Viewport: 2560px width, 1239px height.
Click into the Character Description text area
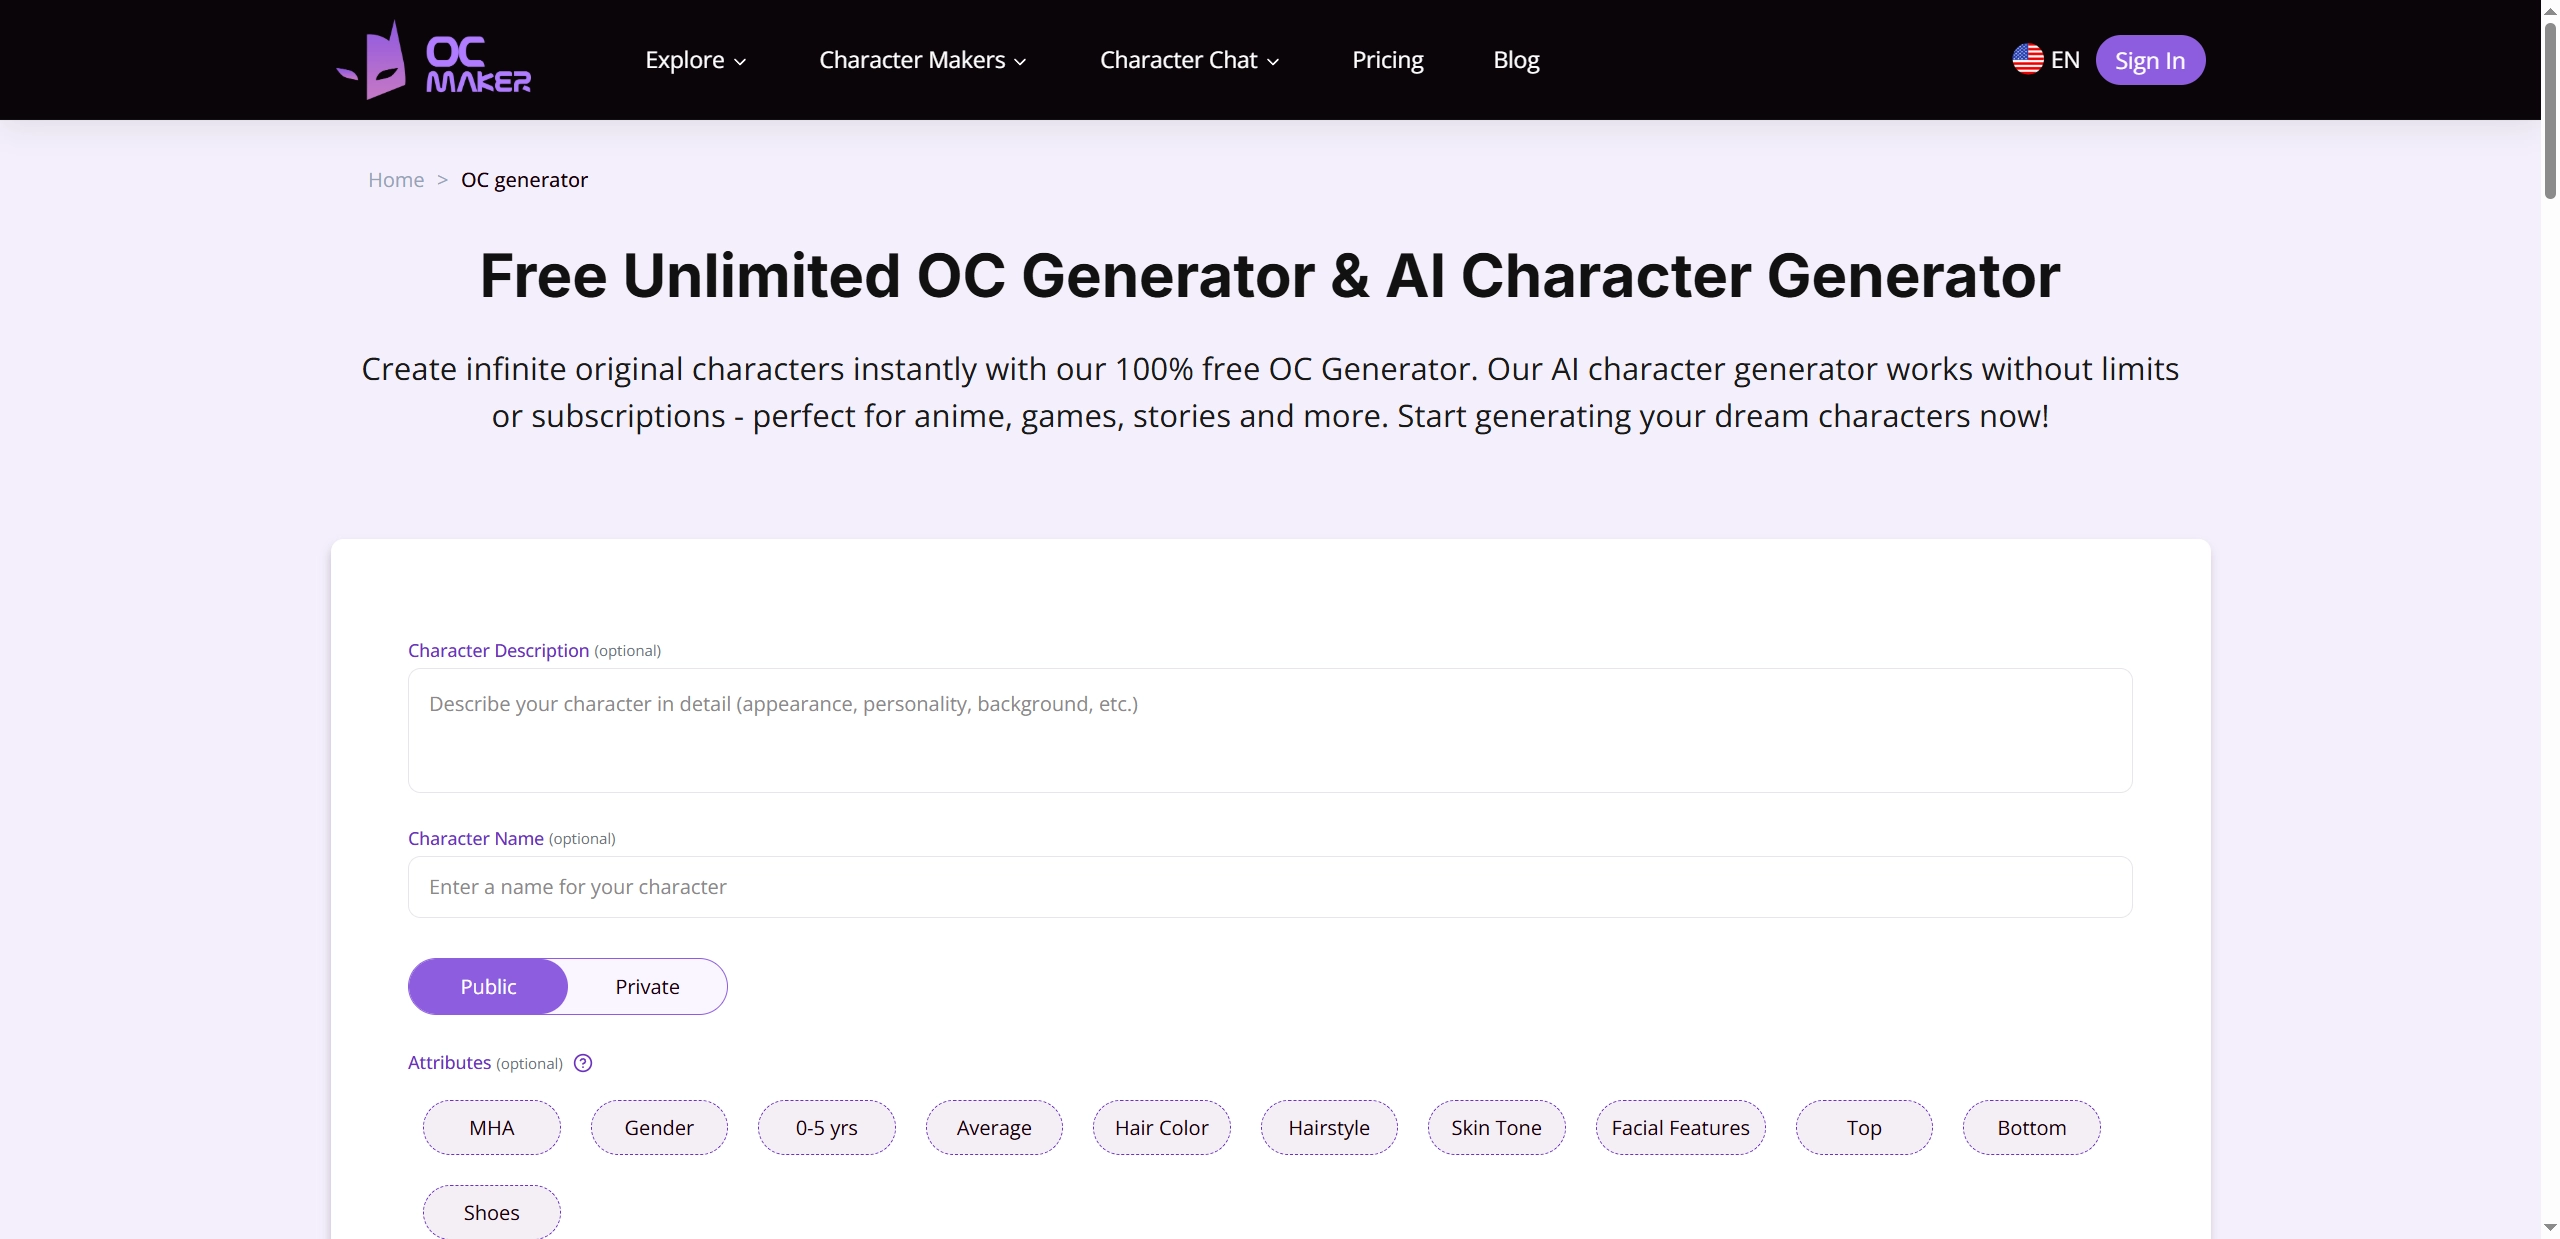1270,730
